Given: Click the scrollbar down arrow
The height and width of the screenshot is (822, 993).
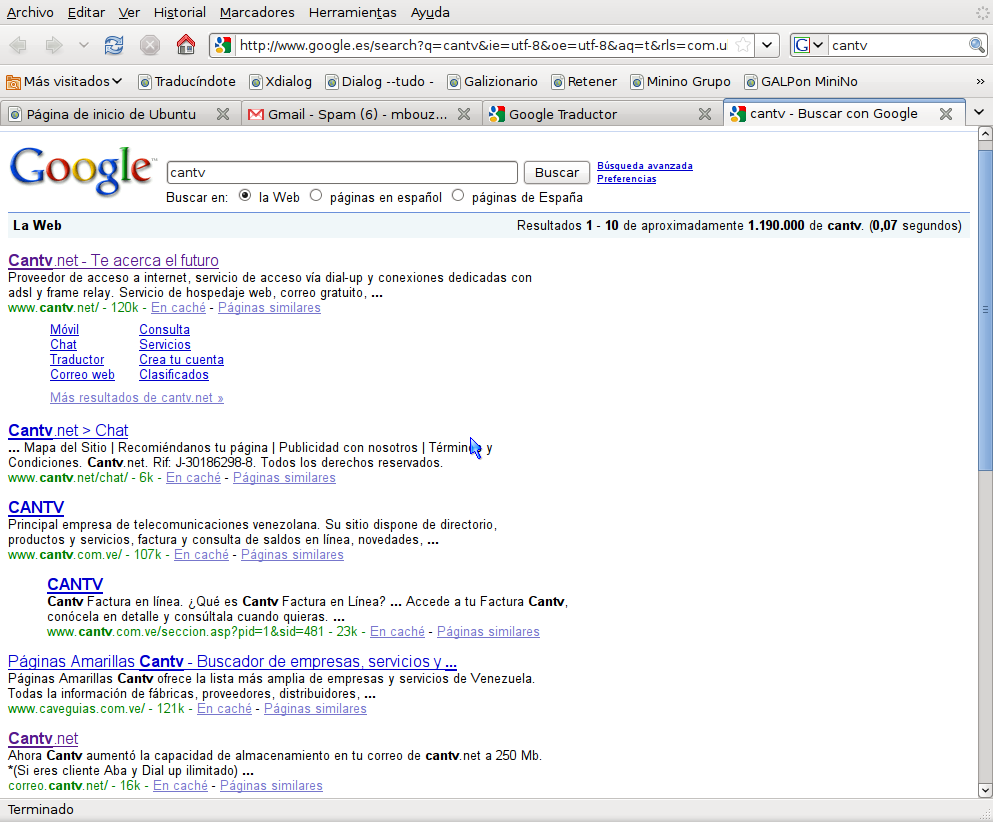Looking at the screenshot, I should (985, 790).
